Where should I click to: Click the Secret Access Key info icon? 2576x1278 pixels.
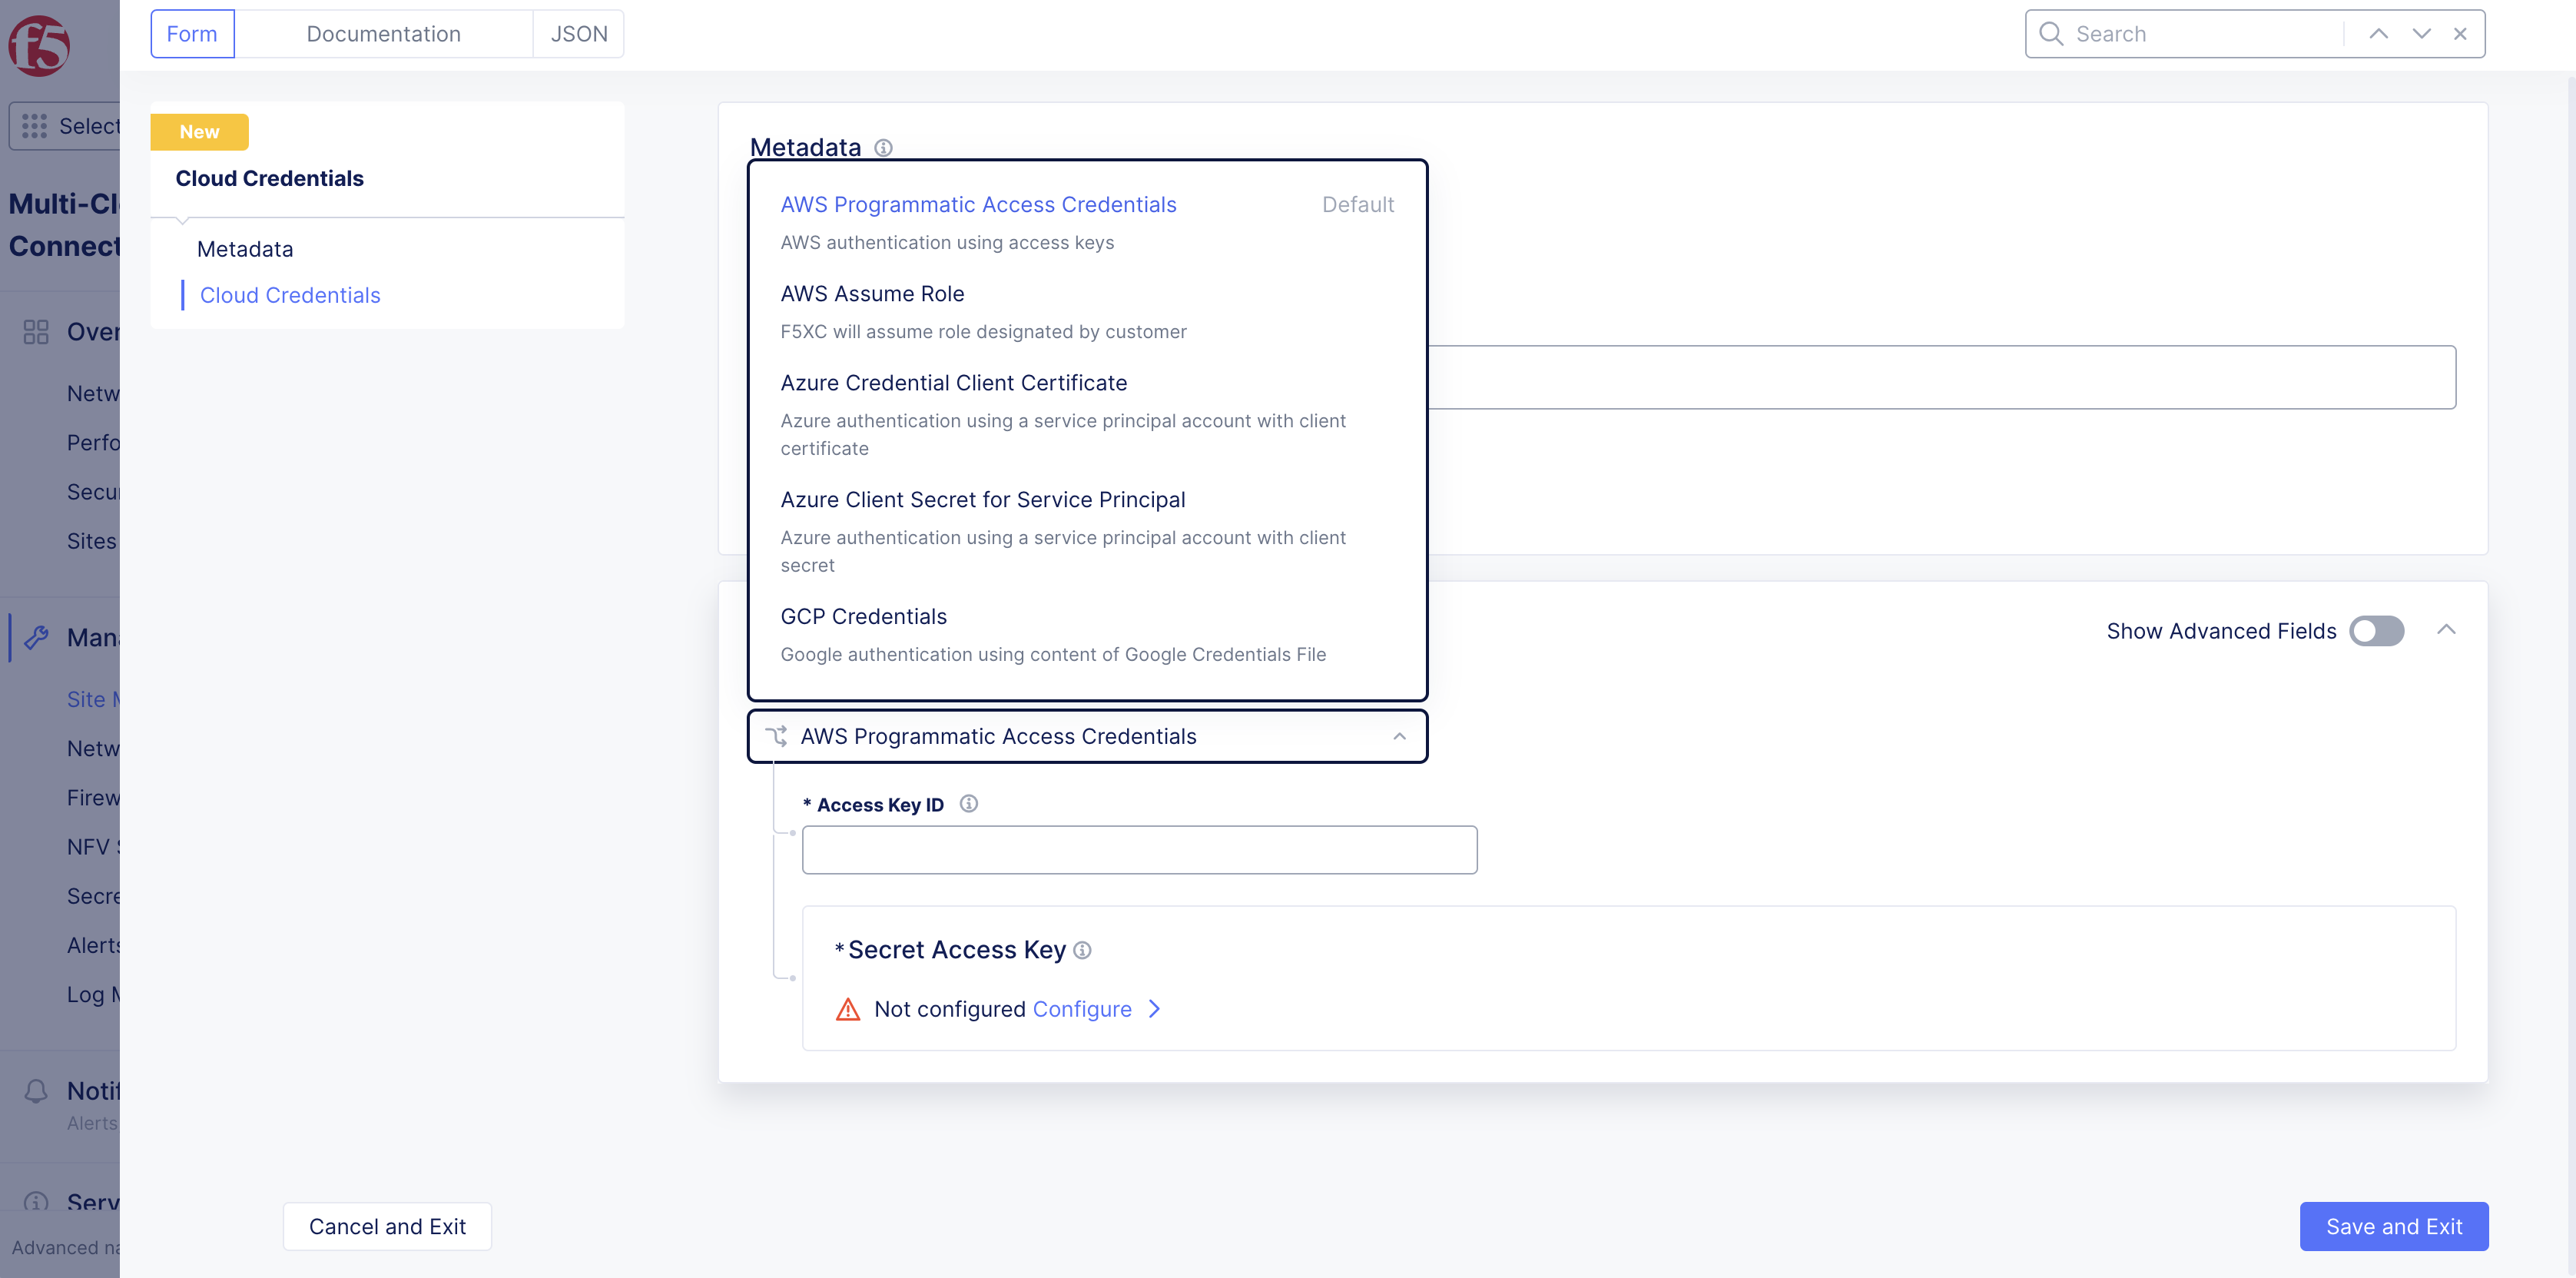[x=1082, y=950]
